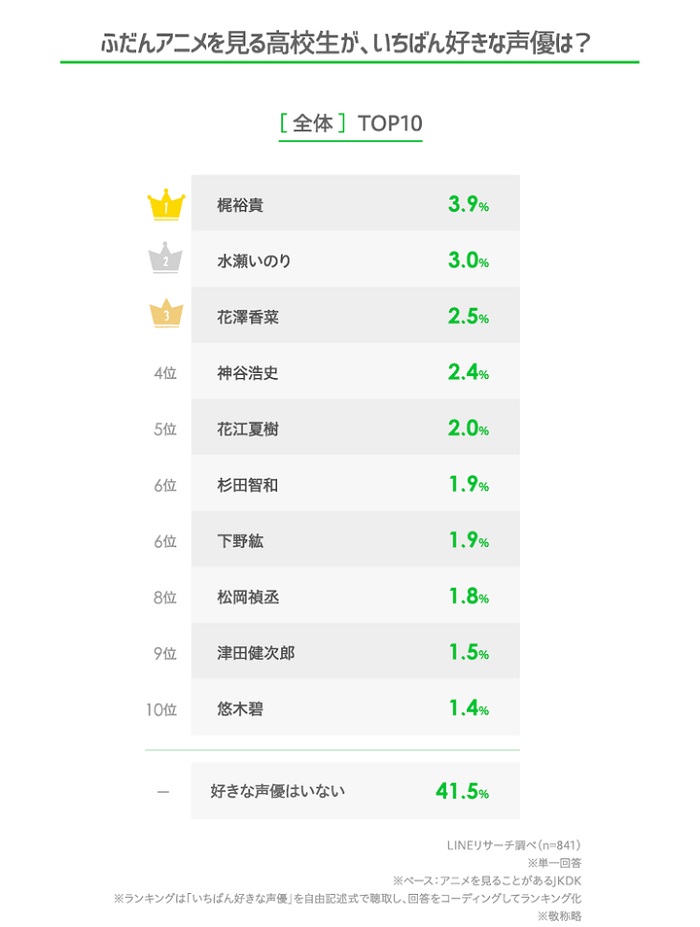Image resolution: width=700 pixels, height=927 pixels.
Task: Click the 花江夏樹 fifth-place row
Action: click(355, 429)
